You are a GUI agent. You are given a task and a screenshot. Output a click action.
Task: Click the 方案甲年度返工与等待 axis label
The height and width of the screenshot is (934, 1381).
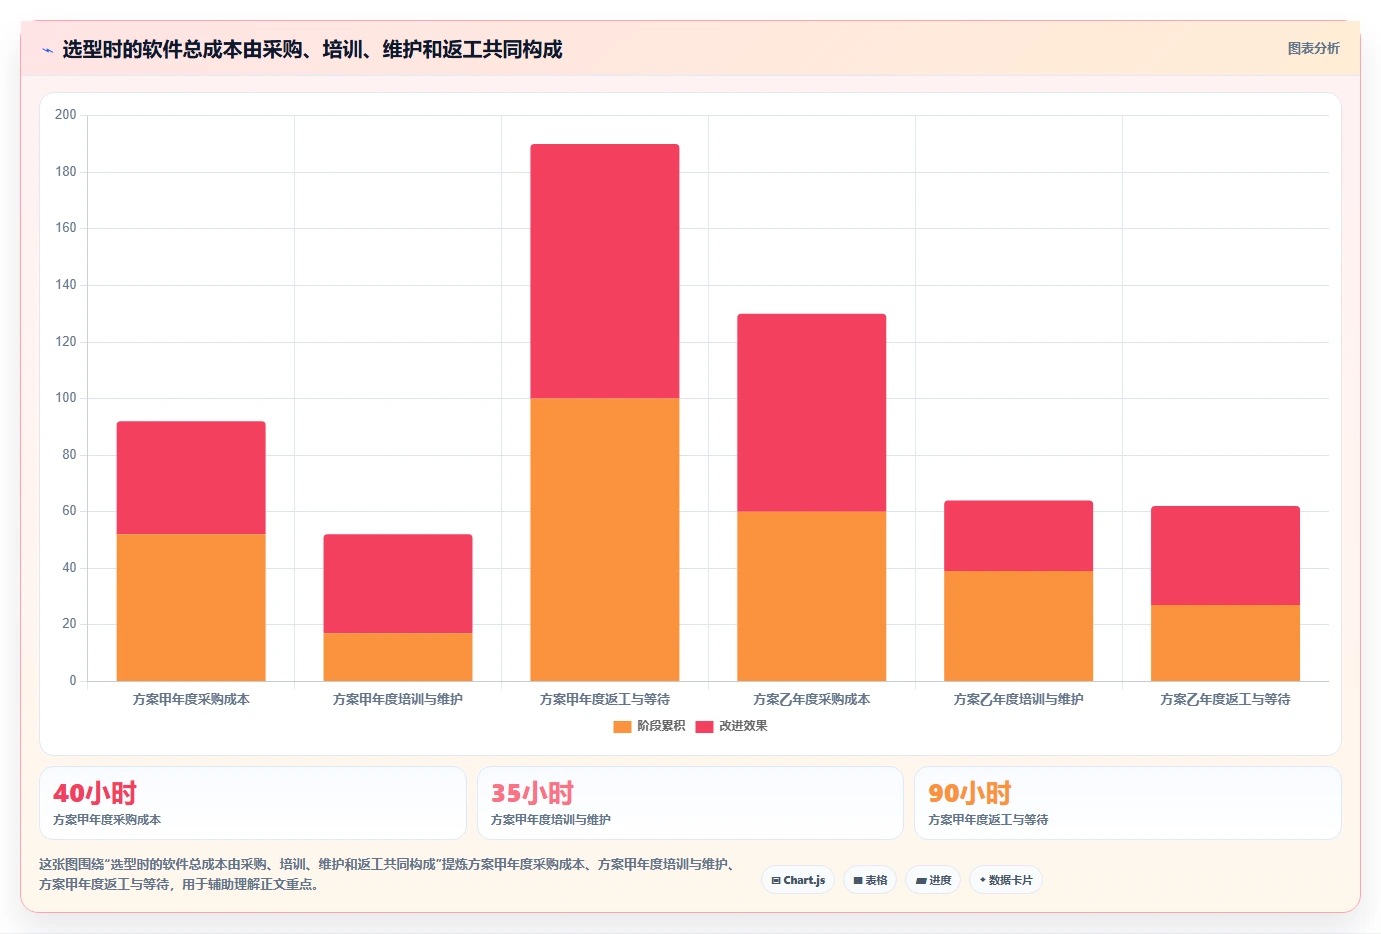605,699
